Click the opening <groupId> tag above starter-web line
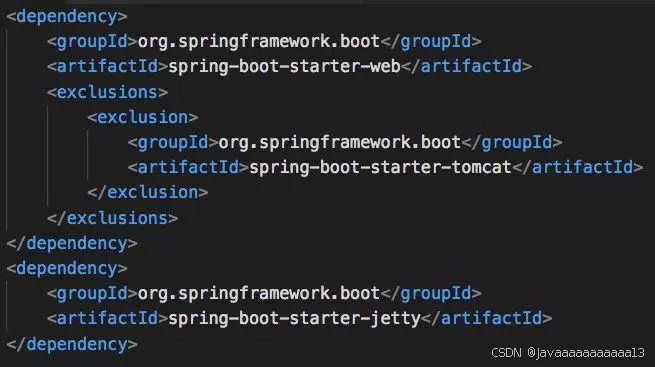 tap(92, 42)
